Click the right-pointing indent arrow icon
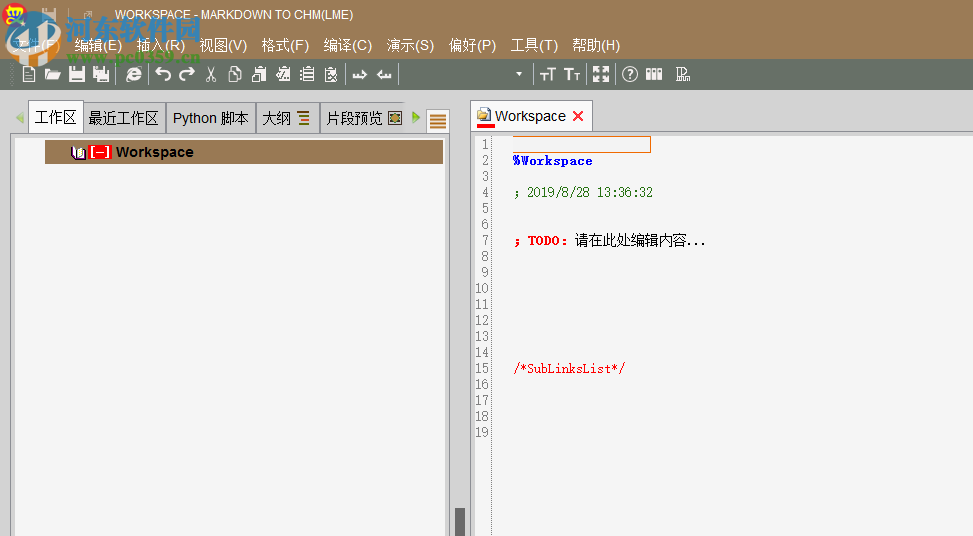973x536 pixels. tap(360, 75)
